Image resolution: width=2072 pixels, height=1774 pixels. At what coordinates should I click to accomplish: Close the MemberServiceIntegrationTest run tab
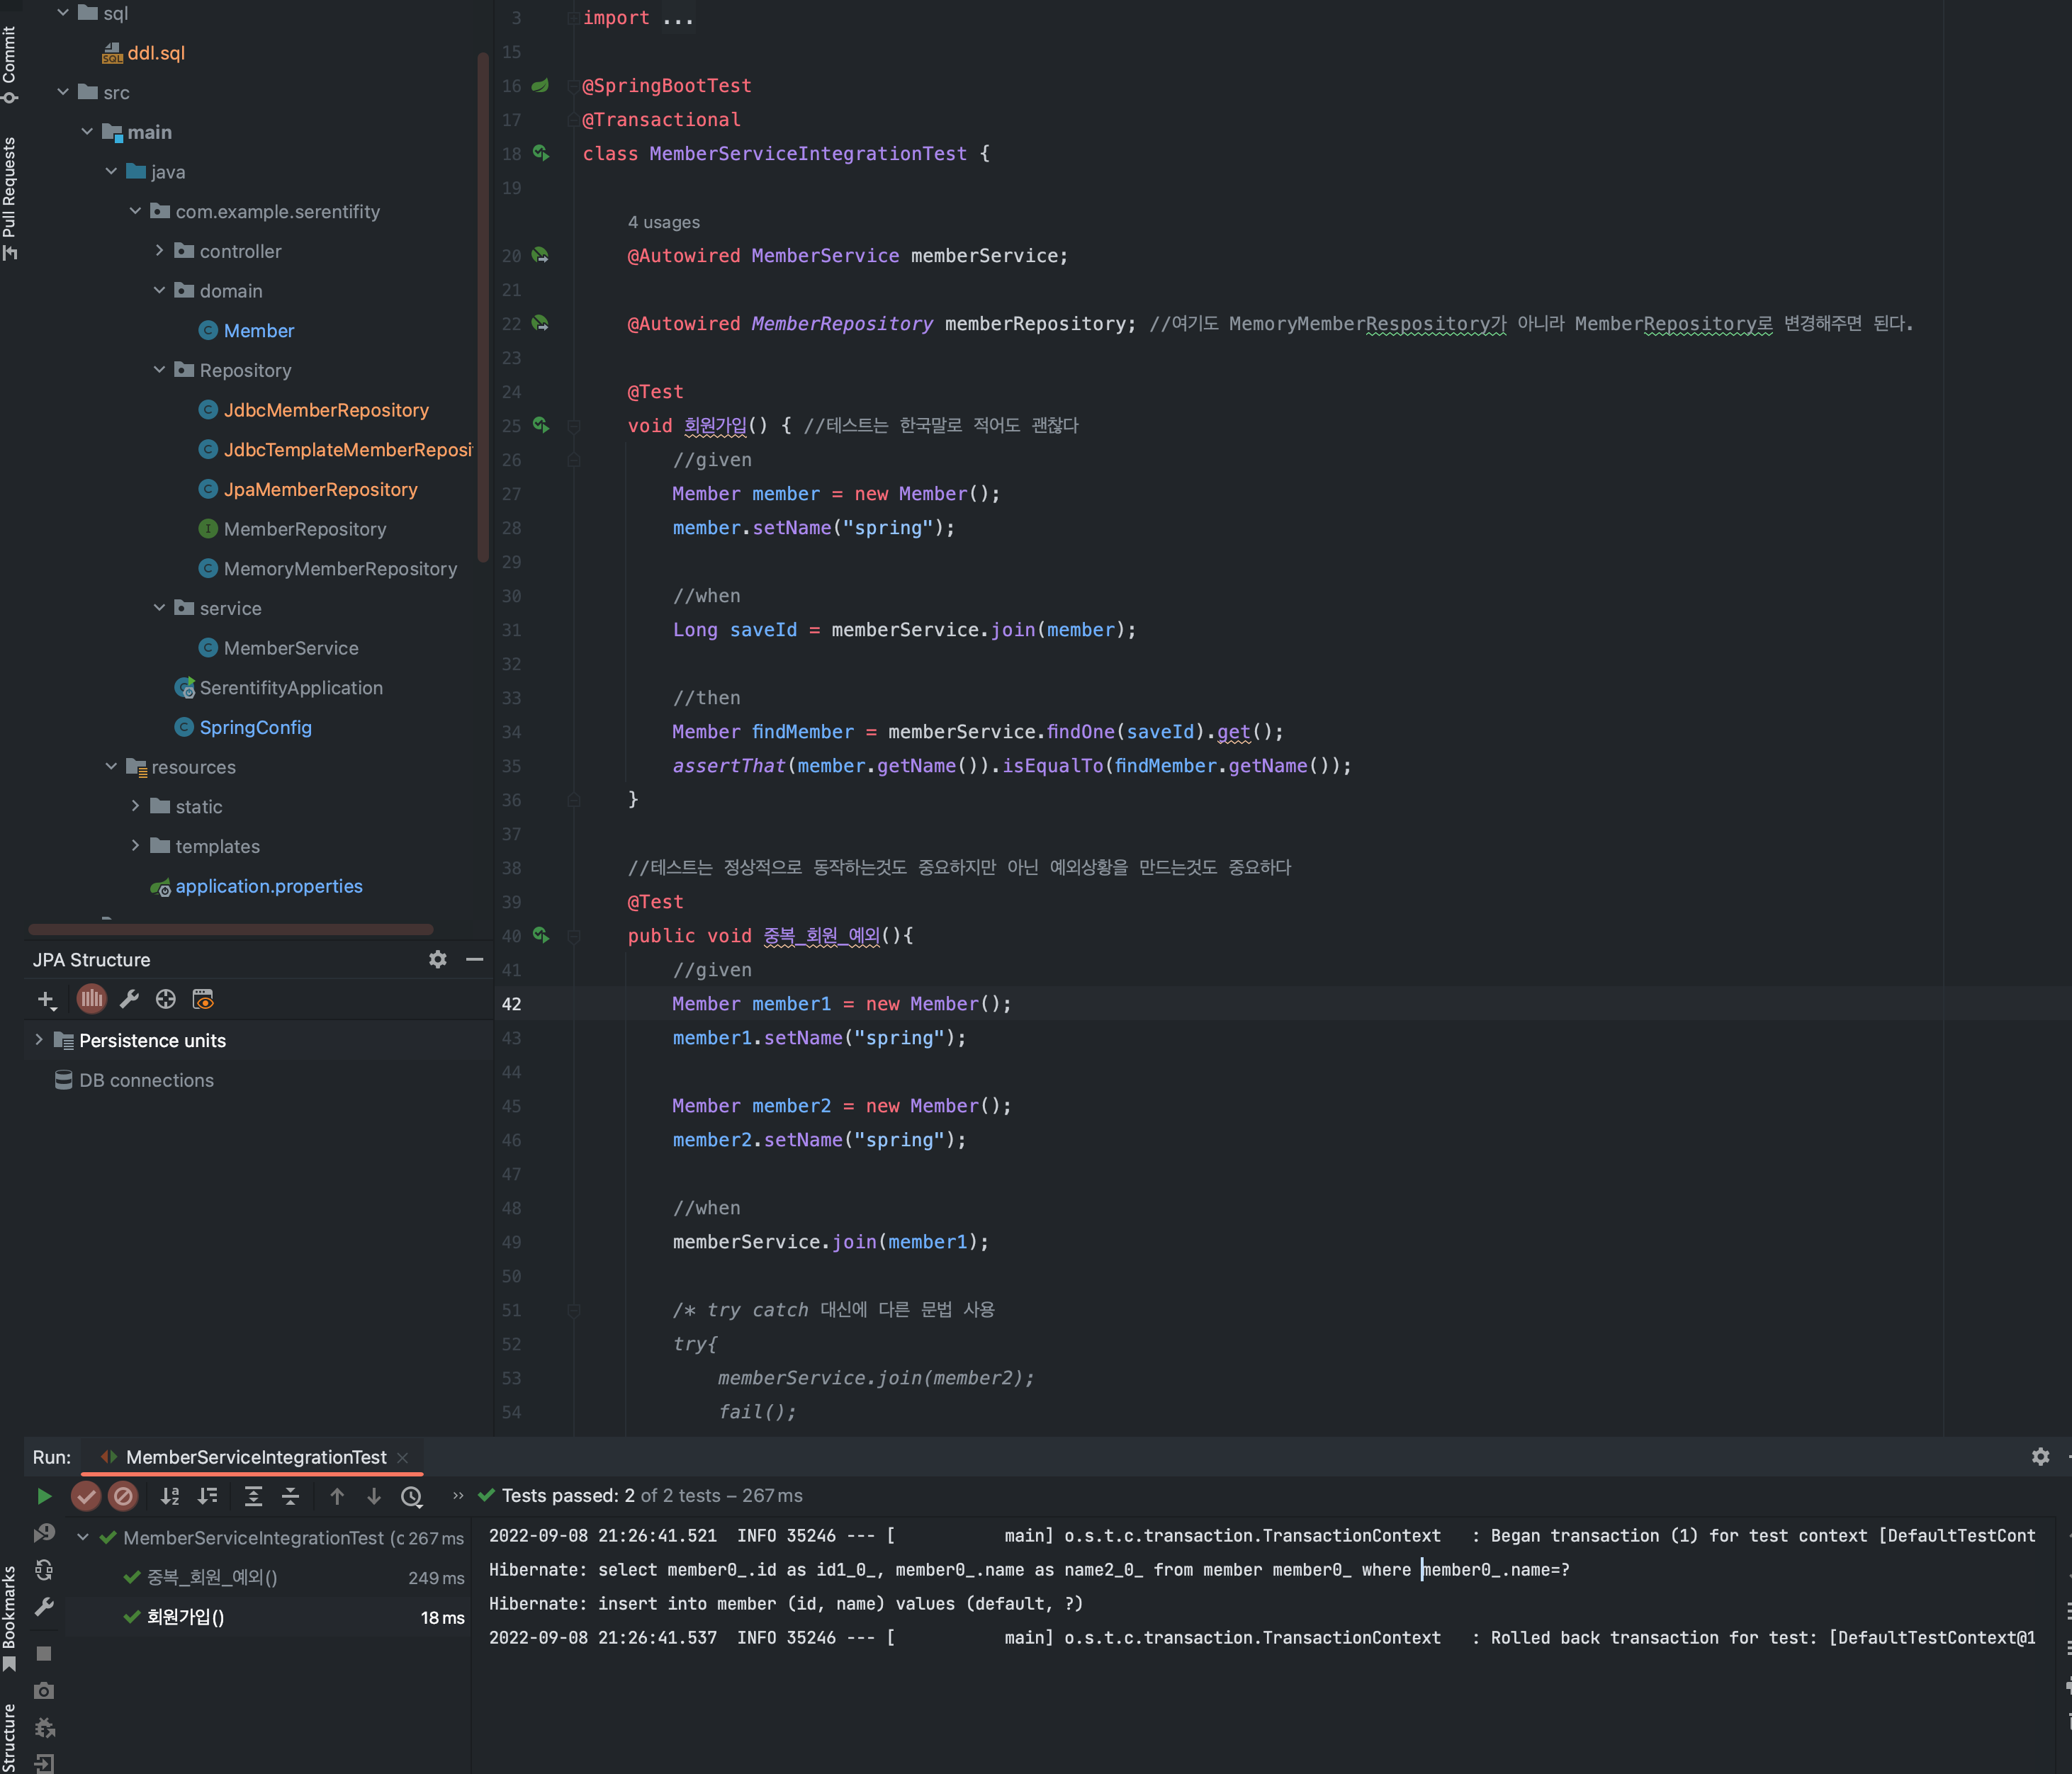point(403,1458)
